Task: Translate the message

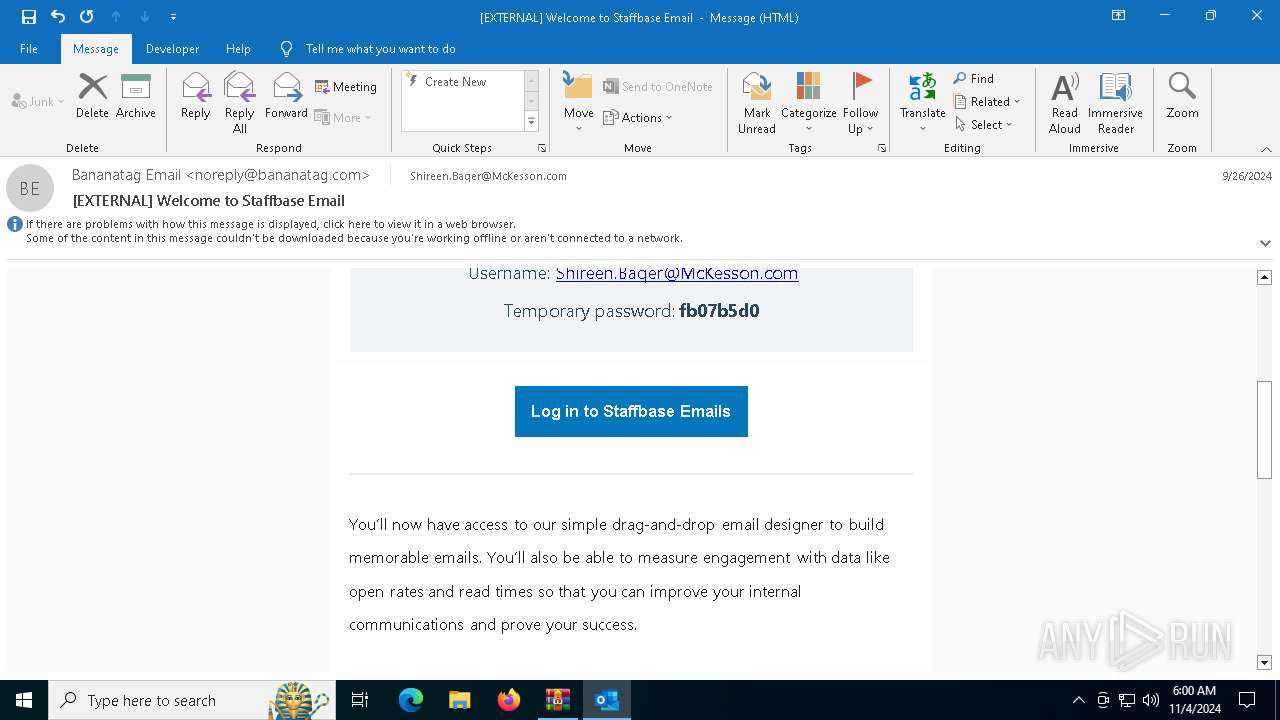Action: coord(922,103)
